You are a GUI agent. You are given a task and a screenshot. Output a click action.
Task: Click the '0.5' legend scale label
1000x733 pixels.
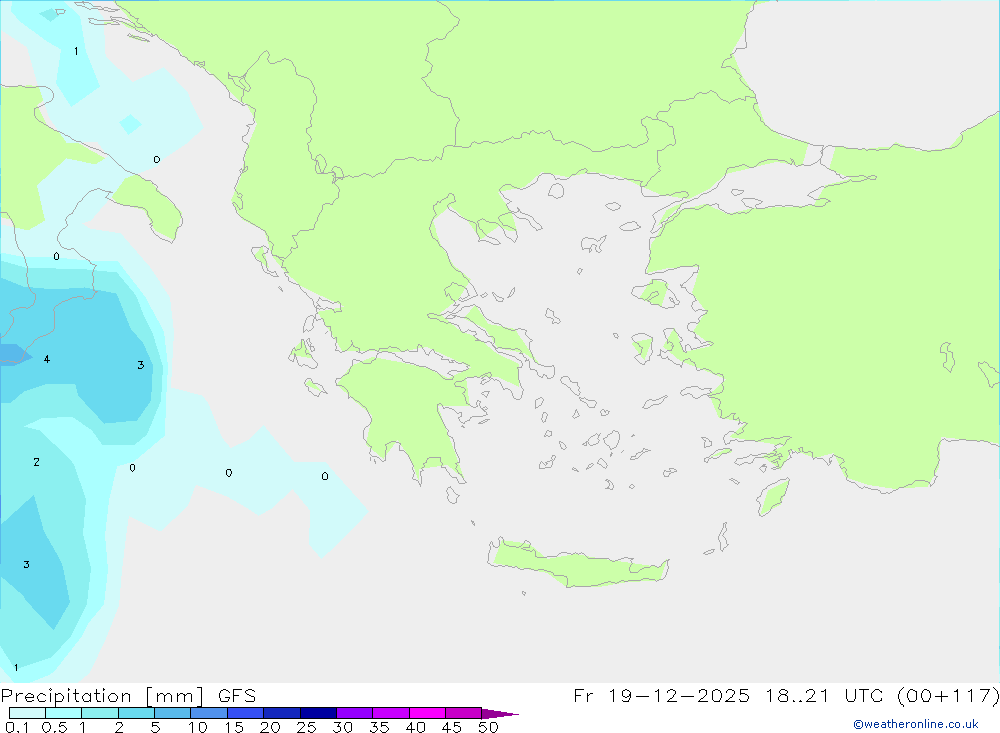[54, 727]
